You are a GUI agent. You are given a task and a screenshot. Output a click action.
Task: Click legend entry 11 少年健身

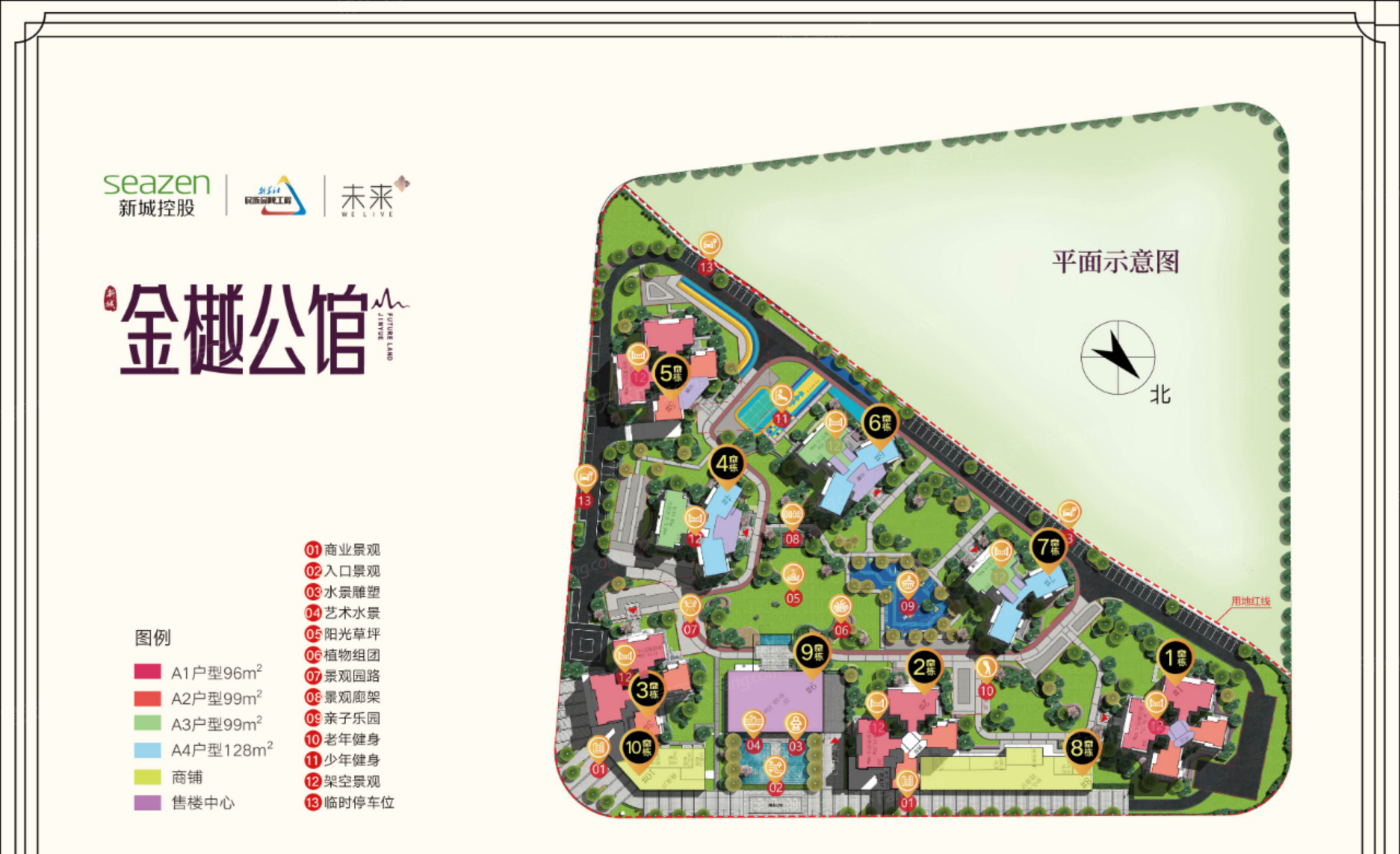(344, 760)
